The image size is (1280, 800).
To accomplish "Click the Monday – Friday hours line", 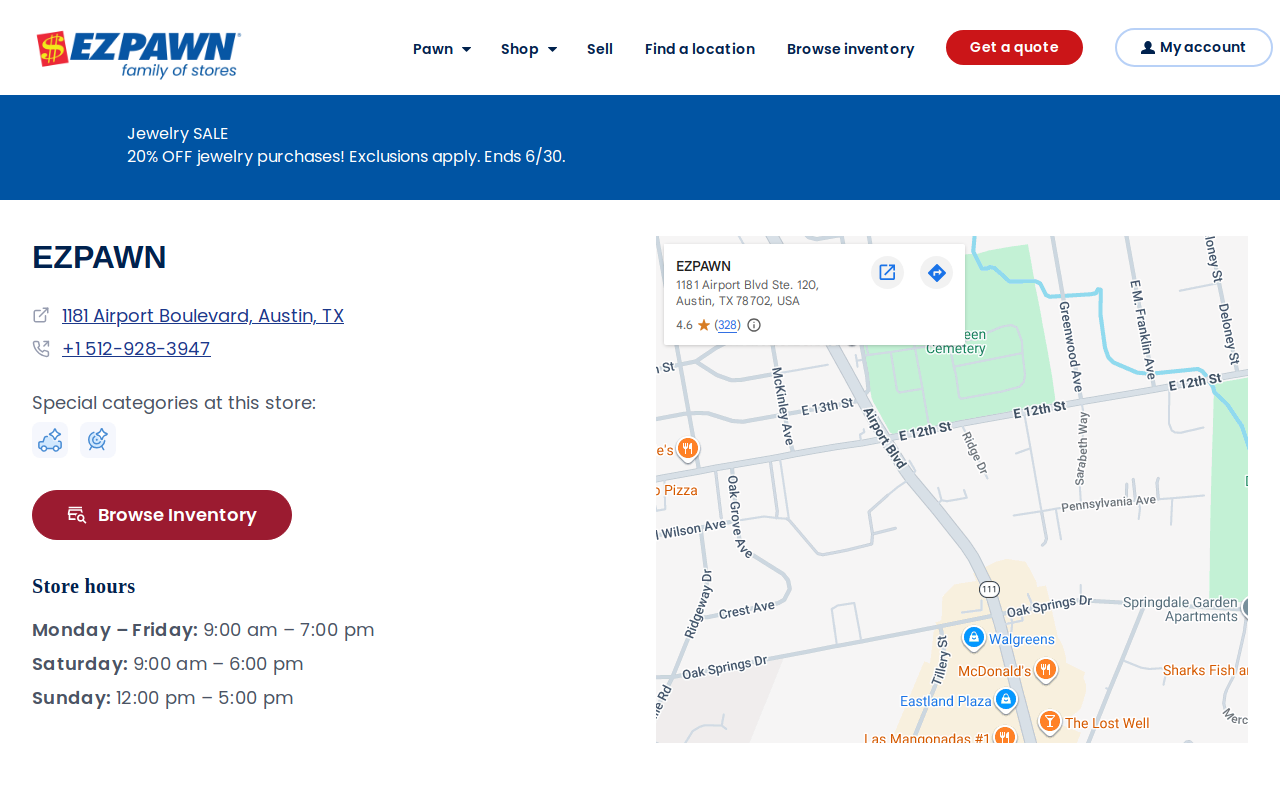I will point(203,630).
